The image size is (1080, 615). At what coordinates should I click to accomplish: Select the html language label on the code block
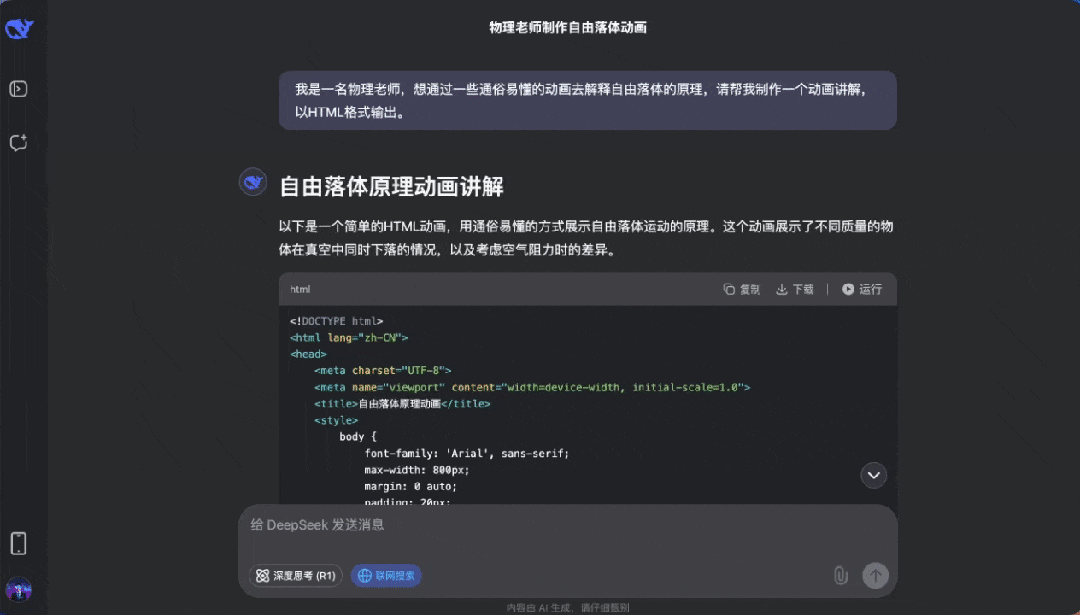[x=299, y=289]
